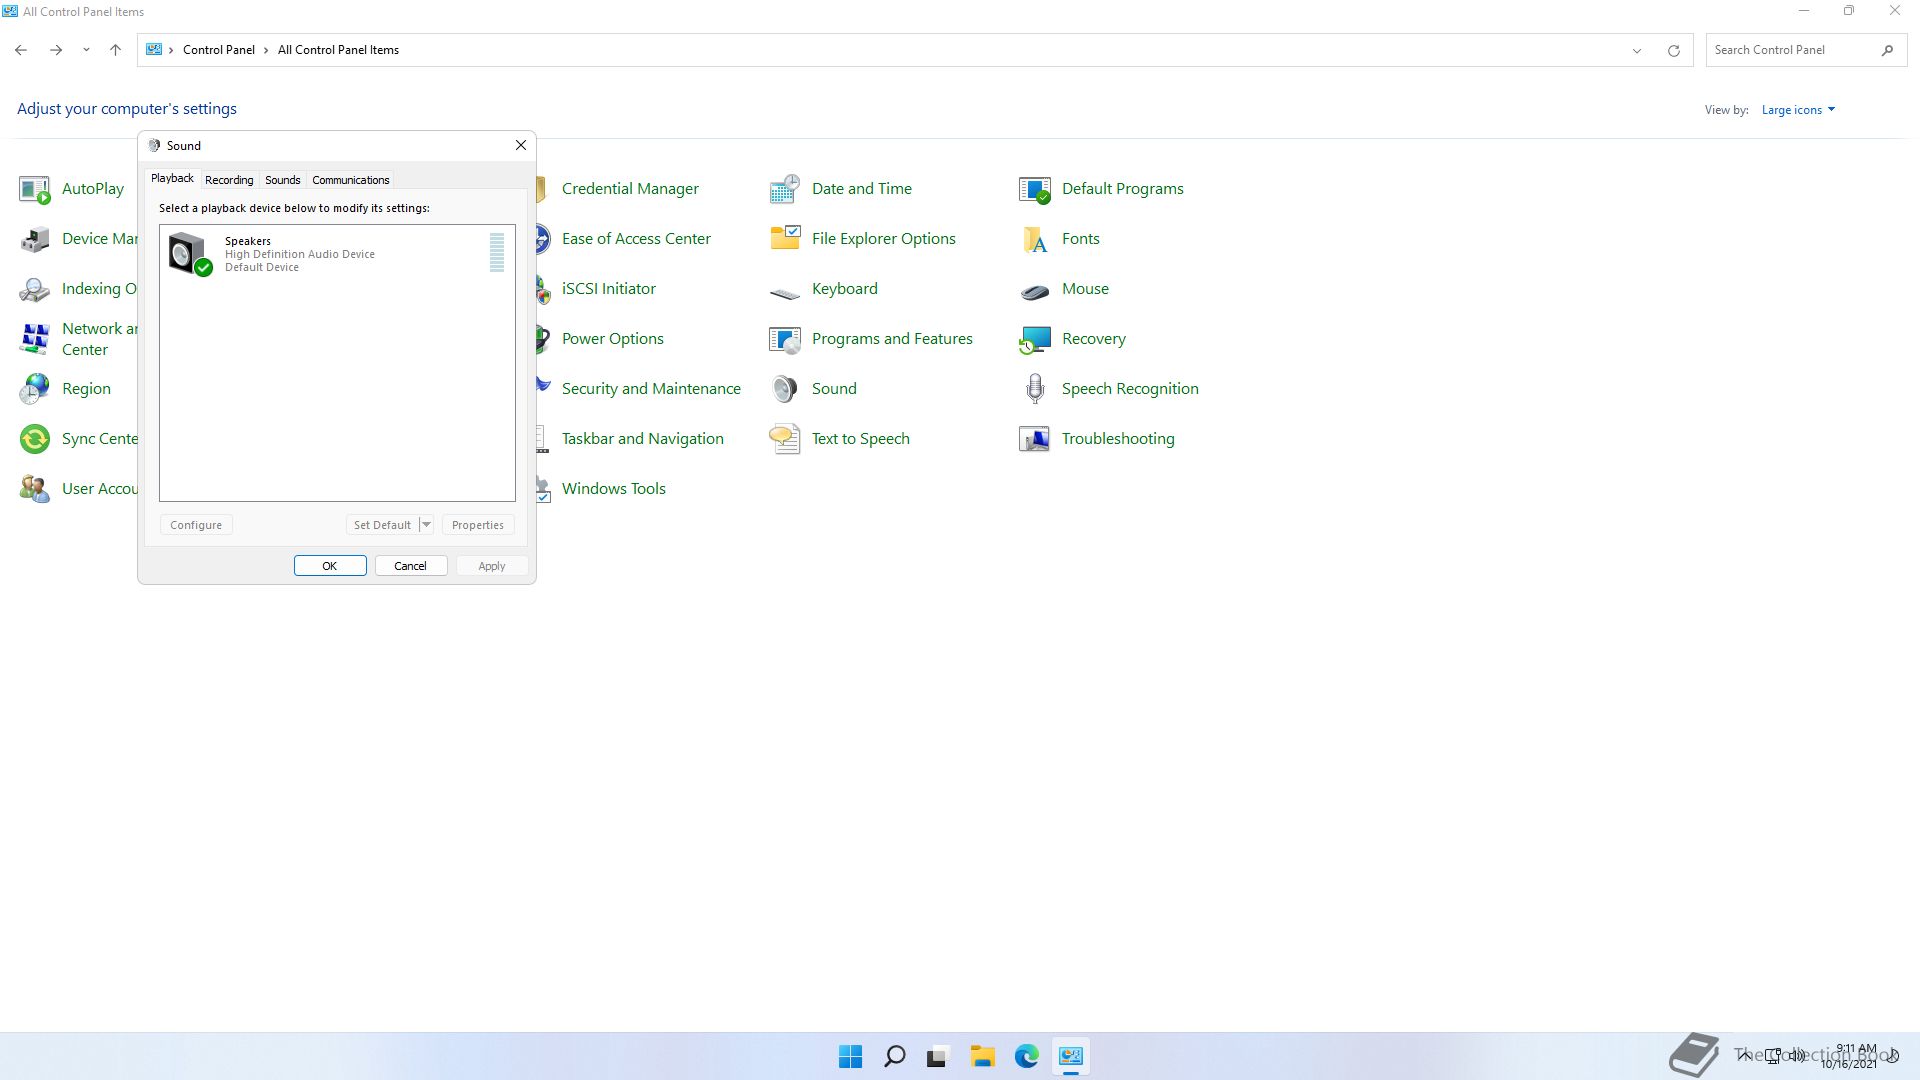
Task: Click the Recovery icon
Action: pos(1034,339)
